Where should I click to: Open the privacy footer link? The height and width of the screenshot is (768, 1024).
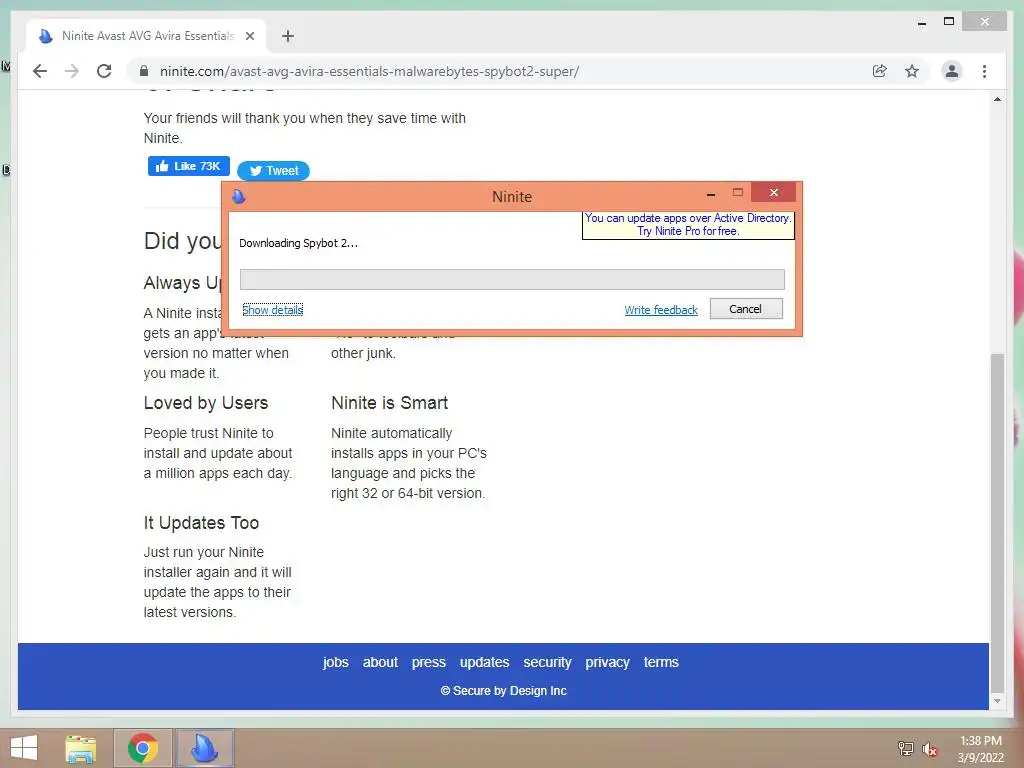point(607,662)
